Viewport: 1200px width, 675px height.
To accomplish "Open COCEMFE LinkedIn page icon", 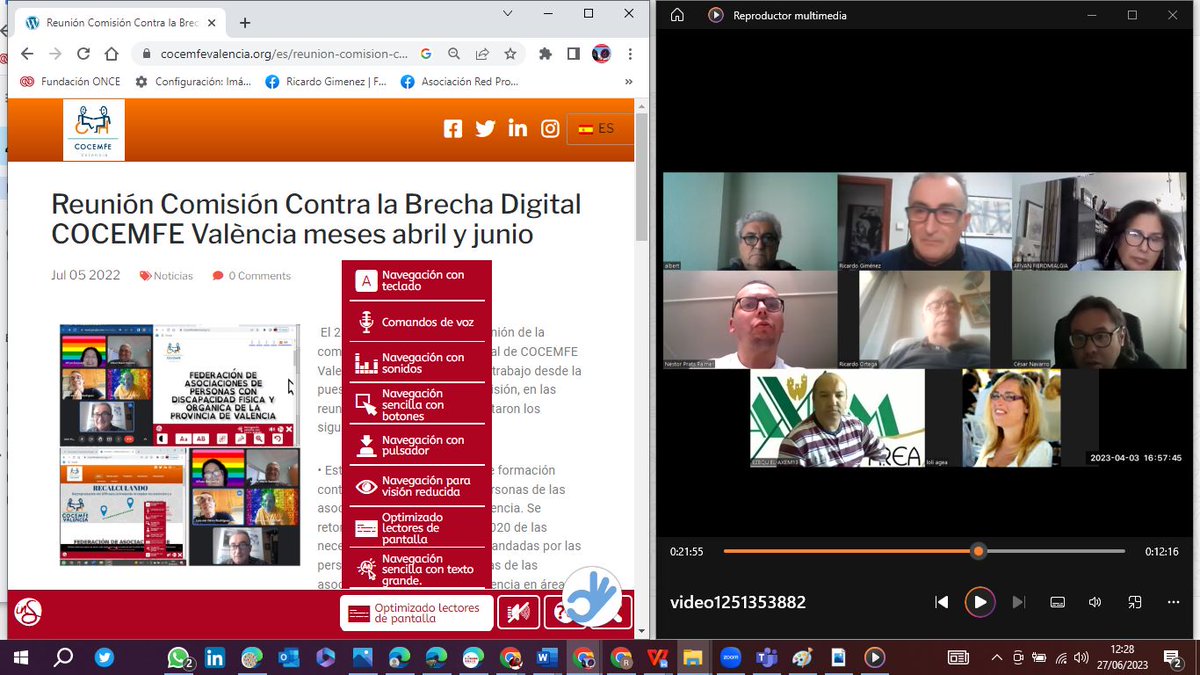I will pyautogui.click(x=518, y=128).
